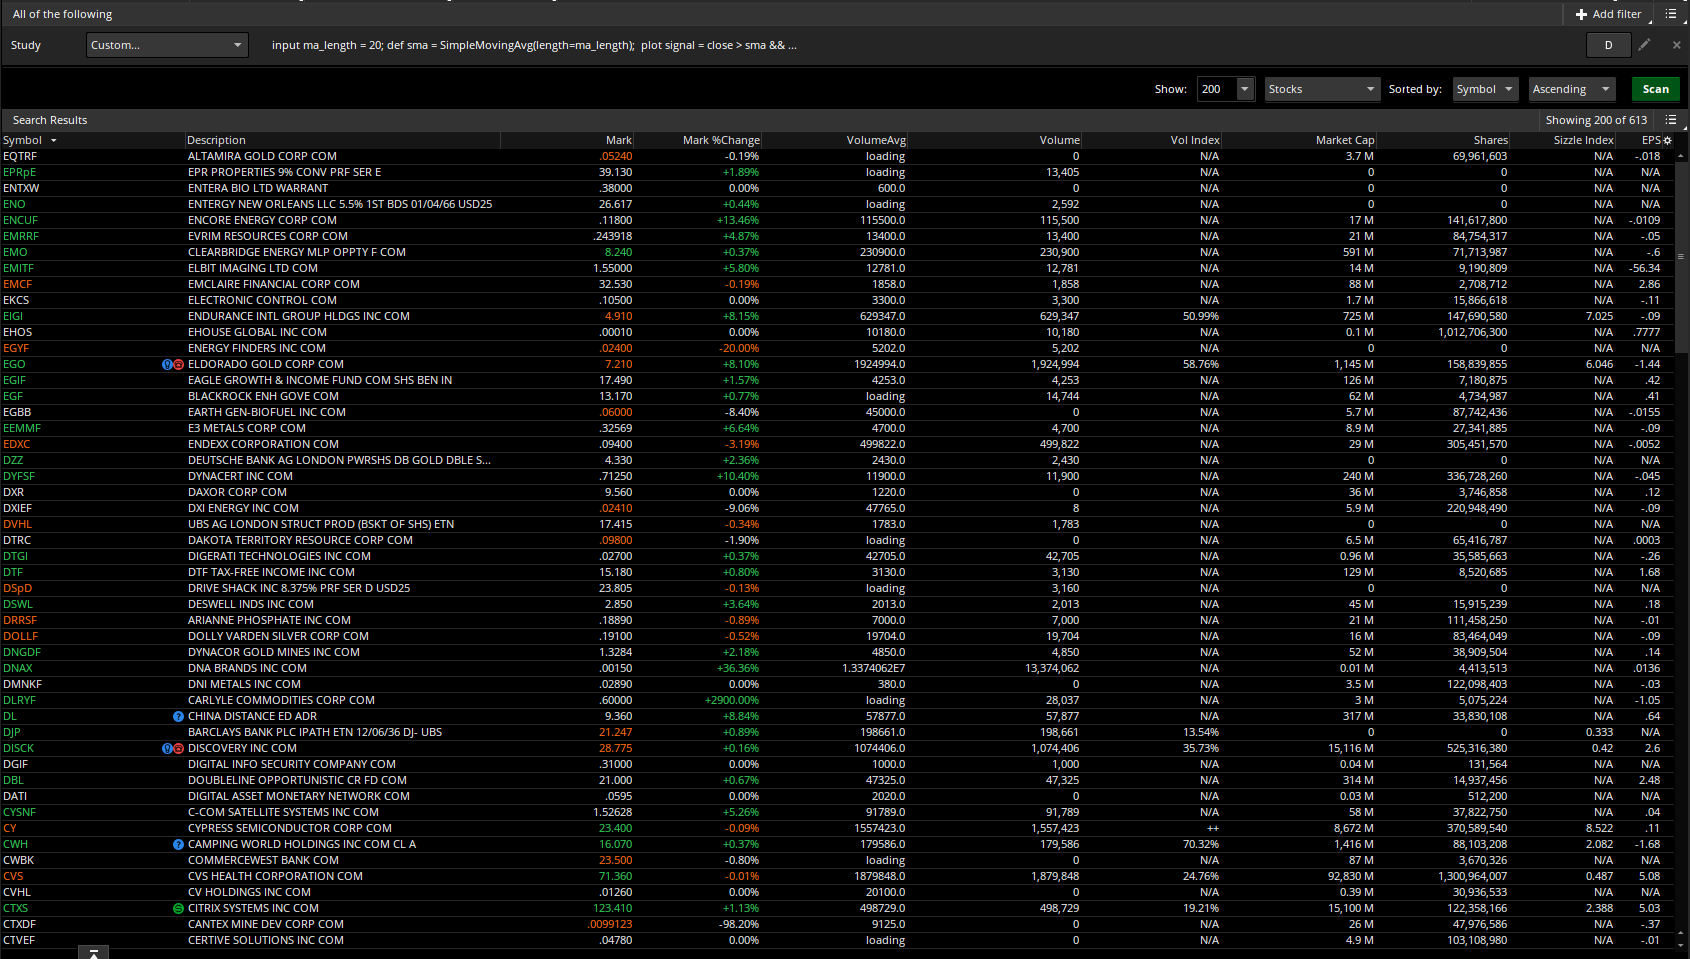Select the DISCK symbol
The width and height of the screenshot is (1690, 959).
18,749
